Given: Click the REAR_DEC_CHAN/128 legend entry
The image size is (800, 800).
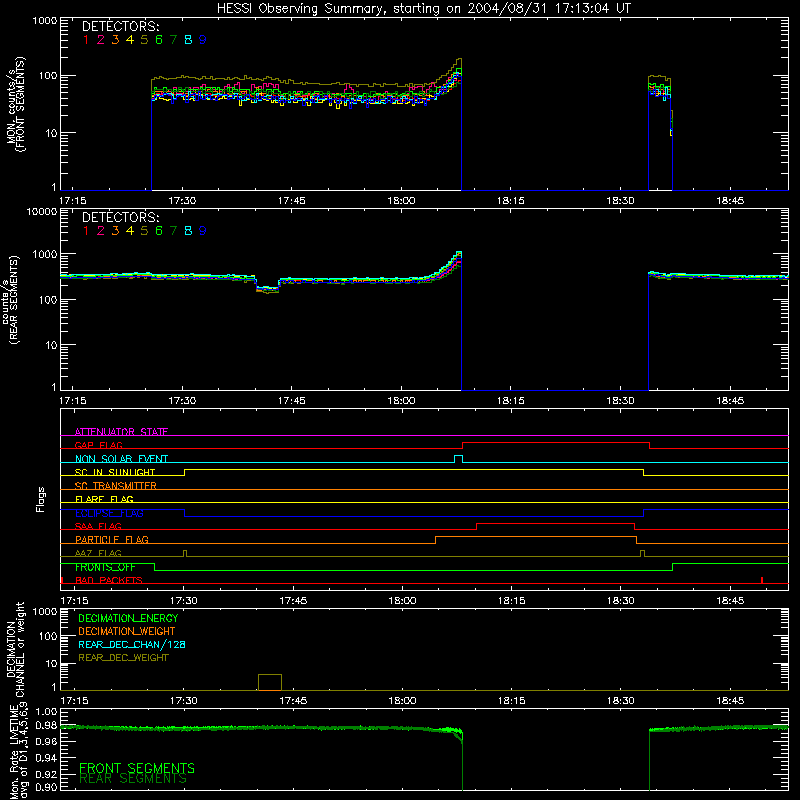Looking at the screenshot, I should click(x=132, y=644).
